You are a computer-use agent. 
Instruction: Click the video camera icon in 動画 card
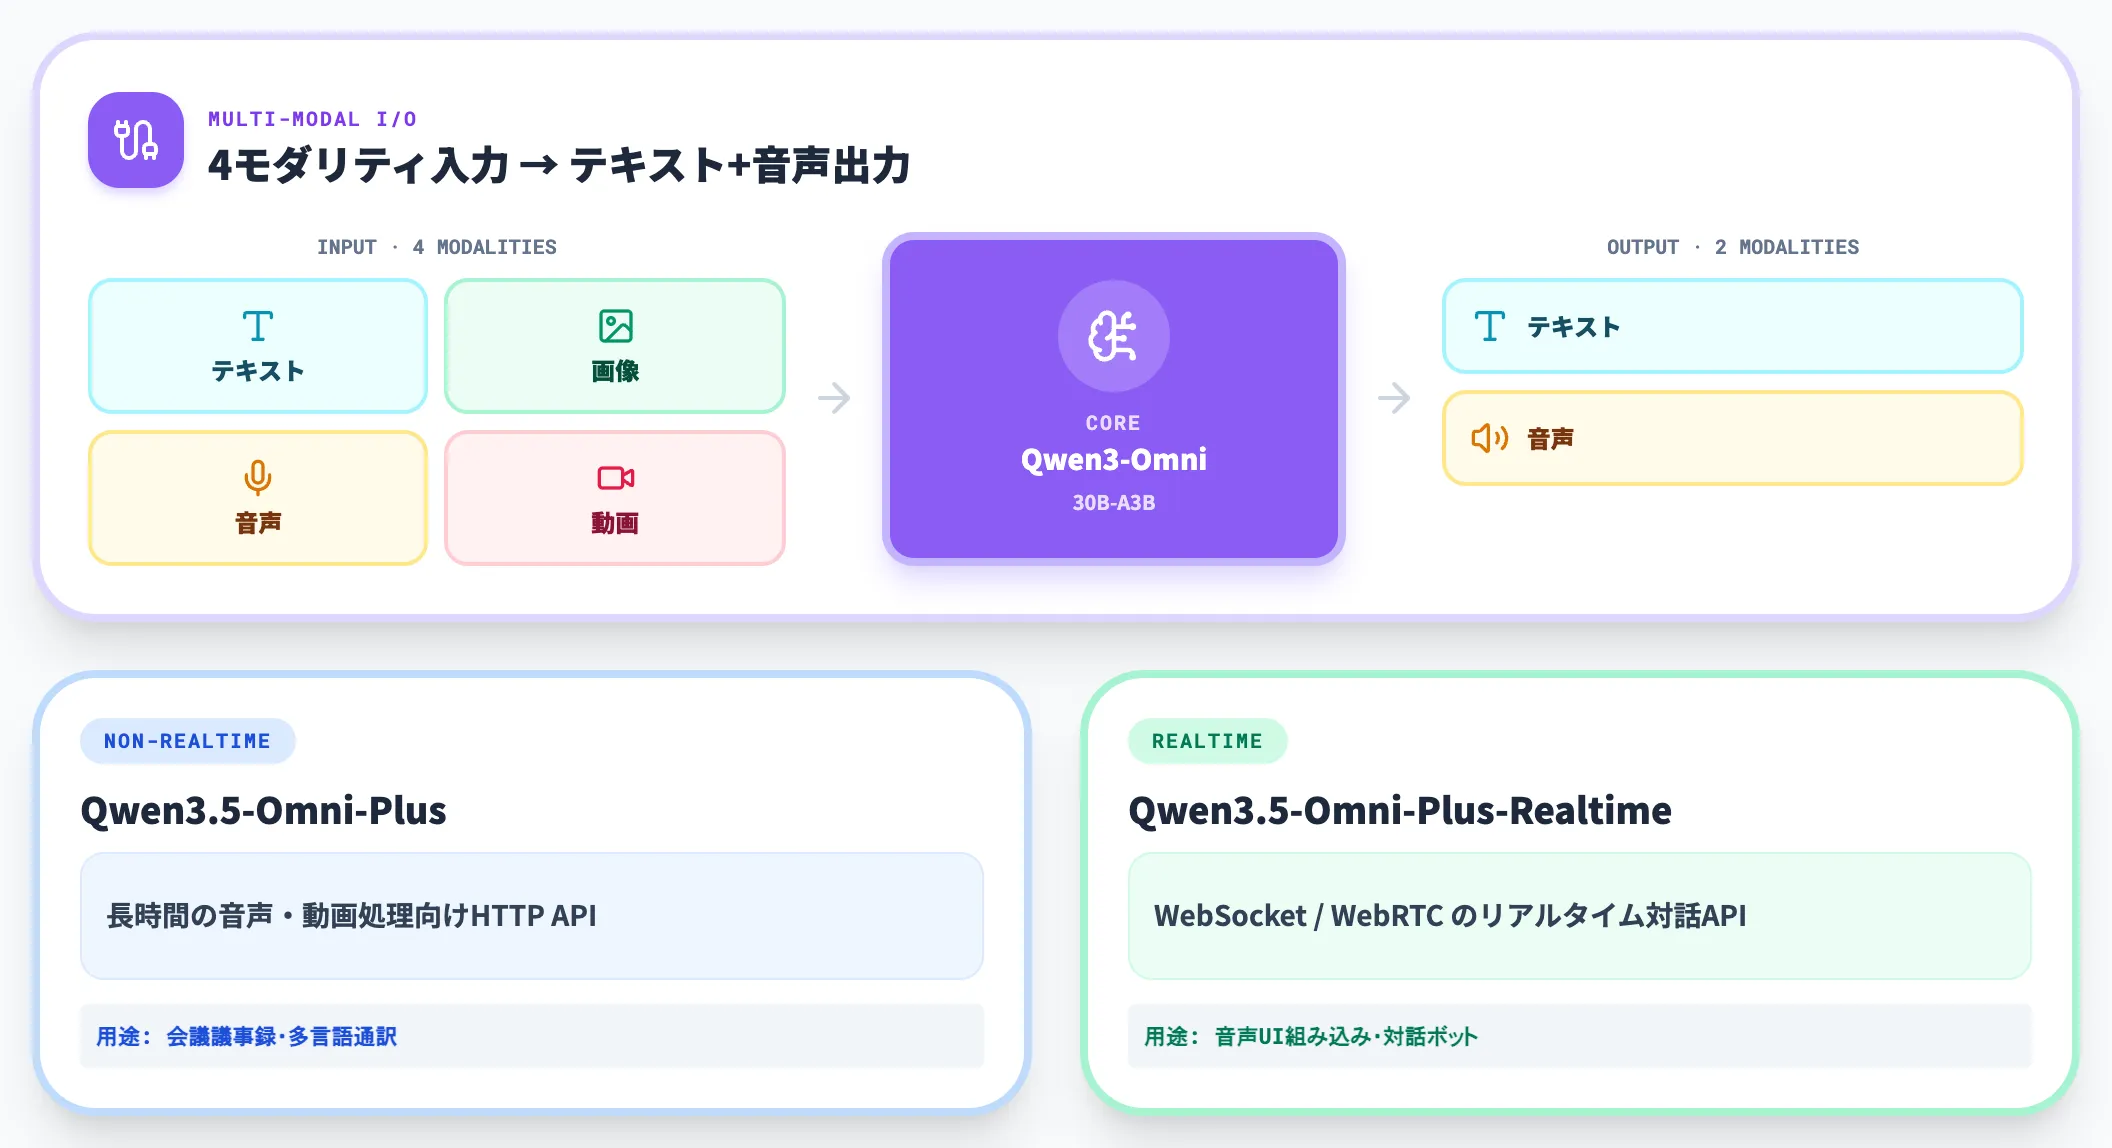[x=615, y=478]
